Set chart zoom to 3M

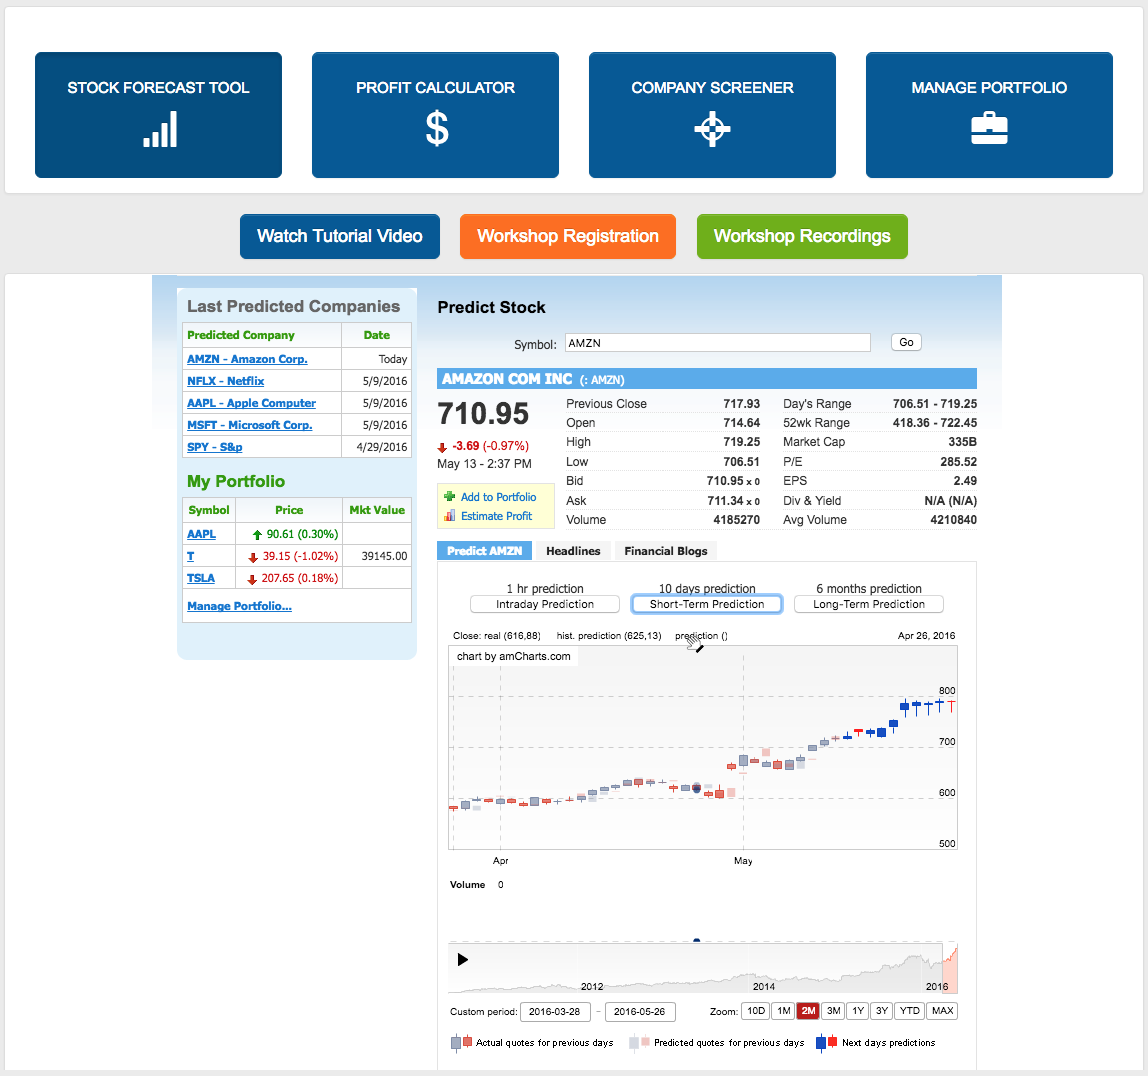[833, 1011]
